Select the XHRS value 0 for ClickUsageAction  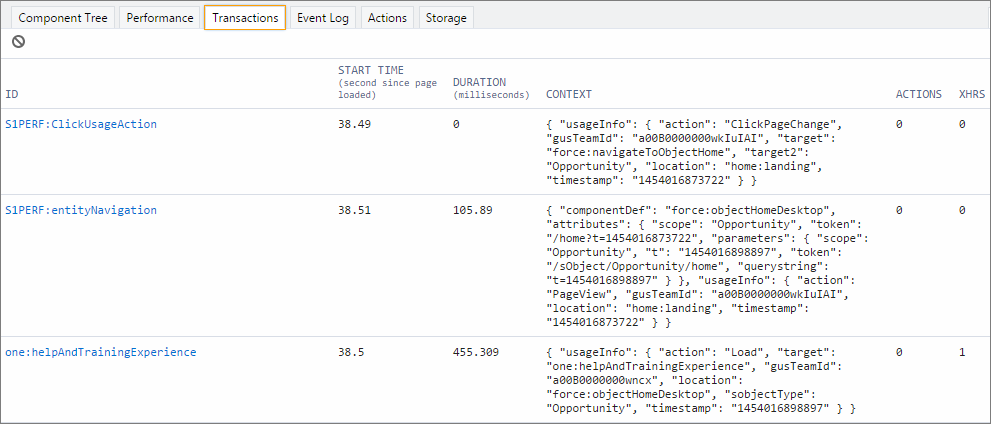tap(962, 124)
